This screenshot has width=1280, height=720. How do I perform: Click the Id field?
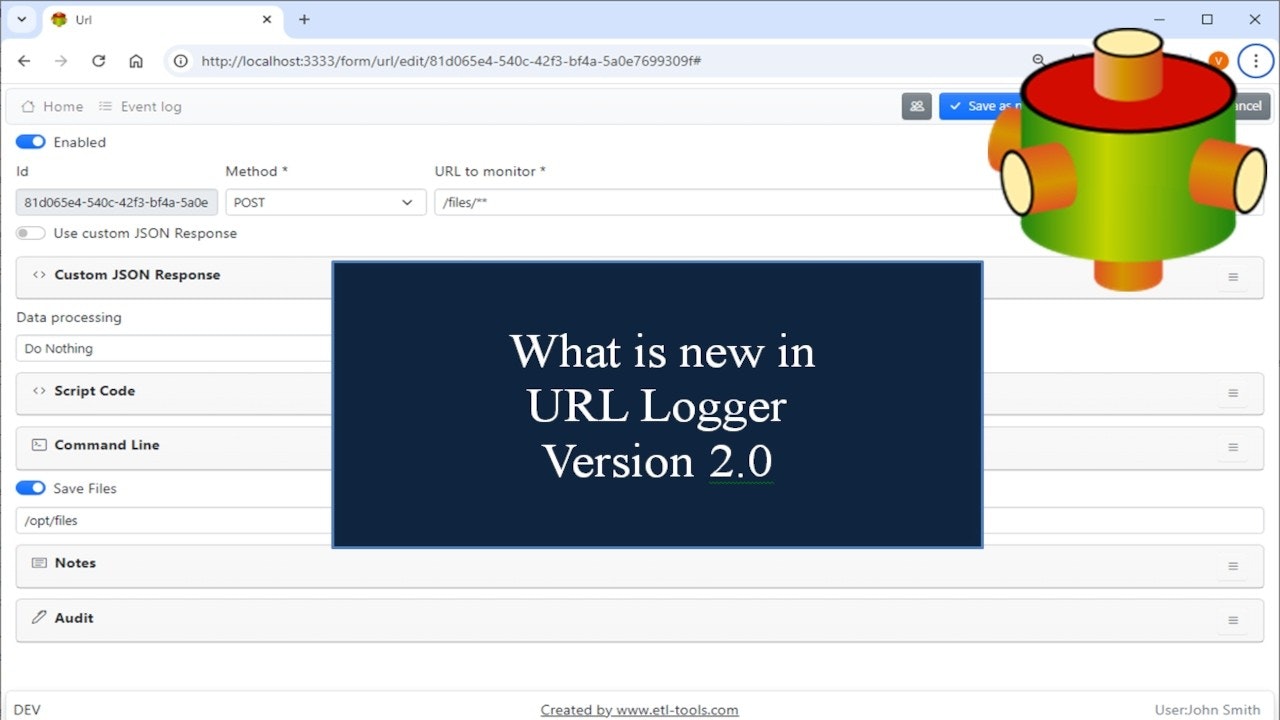[117, 202]
